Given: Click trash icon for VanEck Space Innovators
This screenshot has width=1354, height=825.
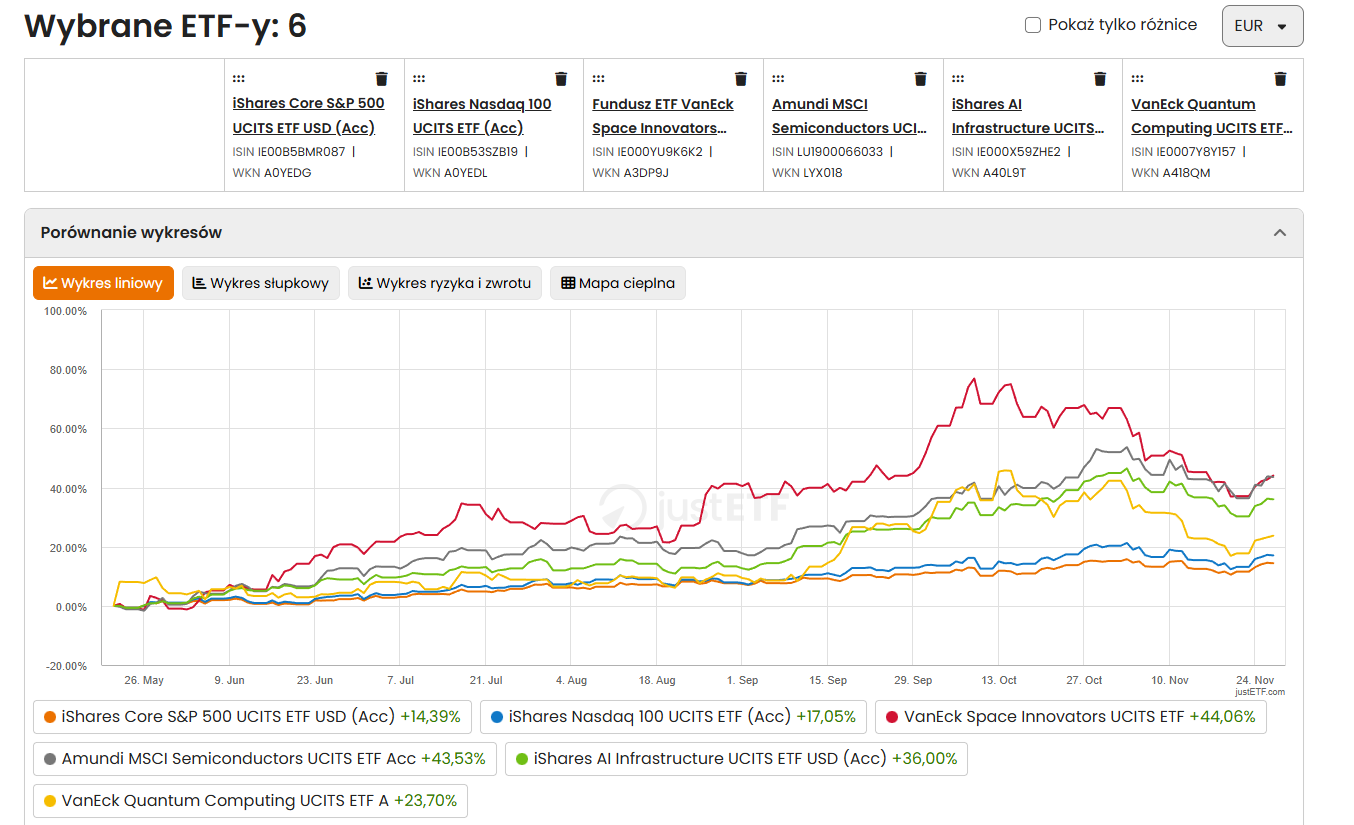Looking at the screenshot, I should (741, 79).
